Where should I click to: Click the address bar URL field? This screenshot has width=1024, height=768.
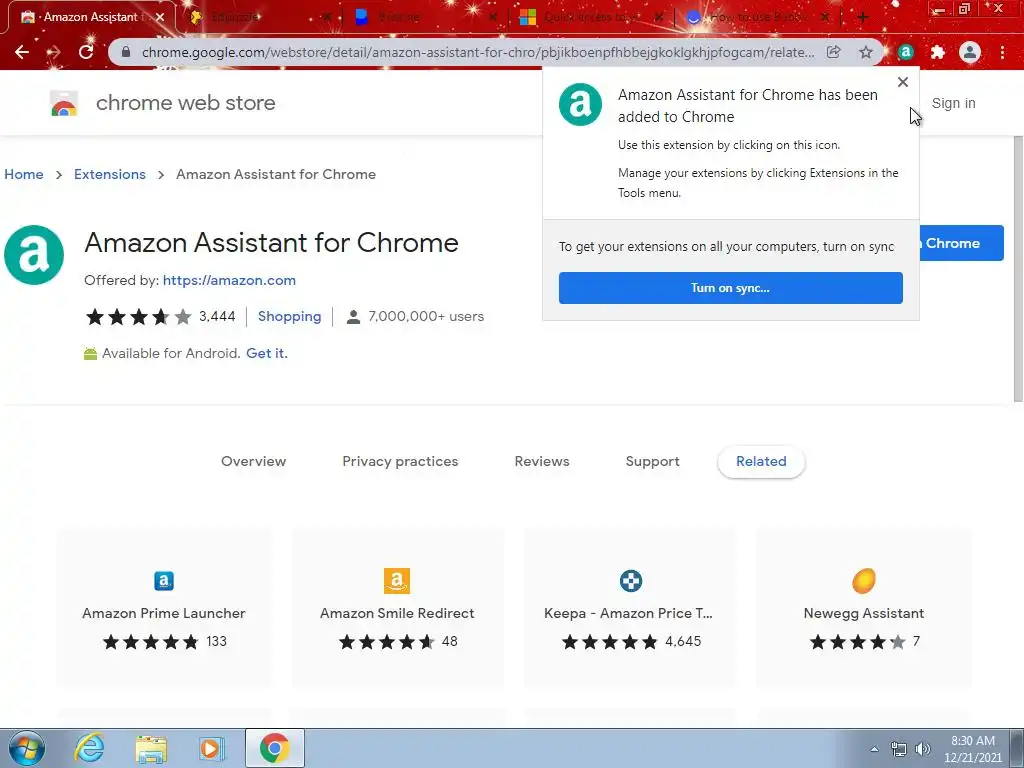478,52
